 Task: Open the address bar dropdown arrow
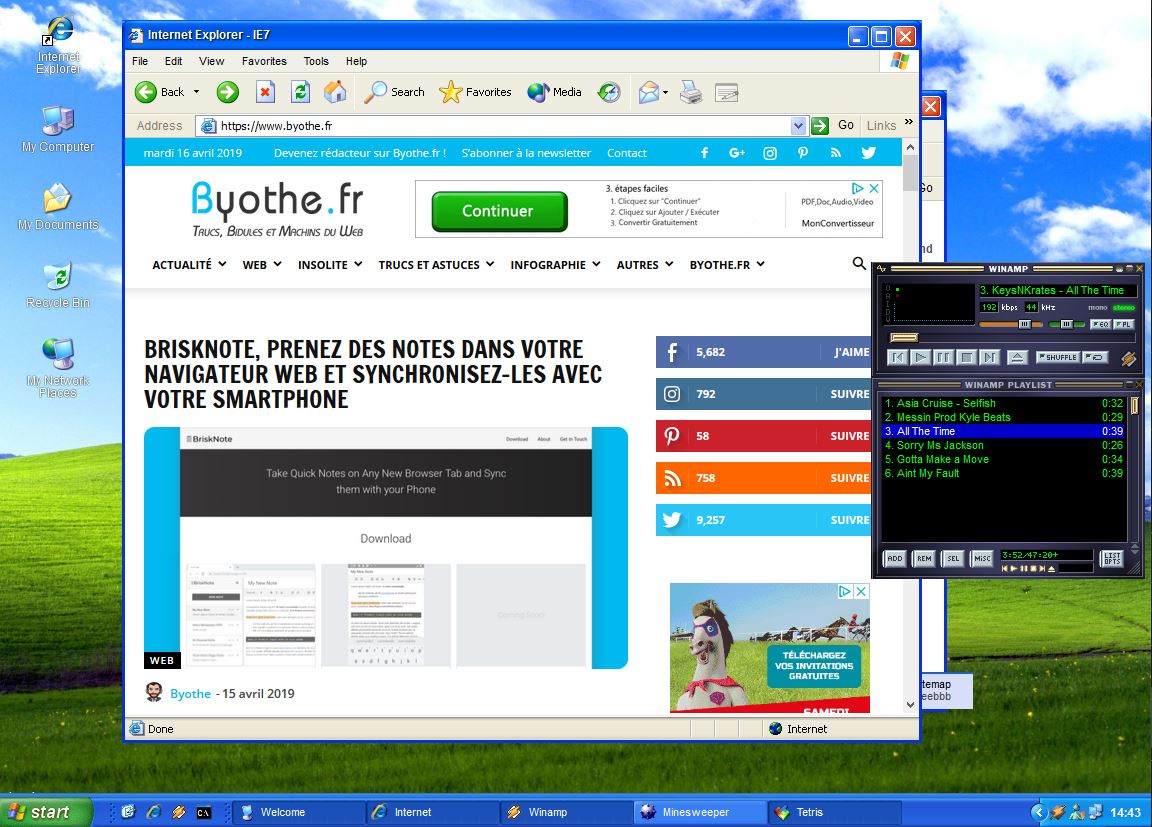[799, 126]
